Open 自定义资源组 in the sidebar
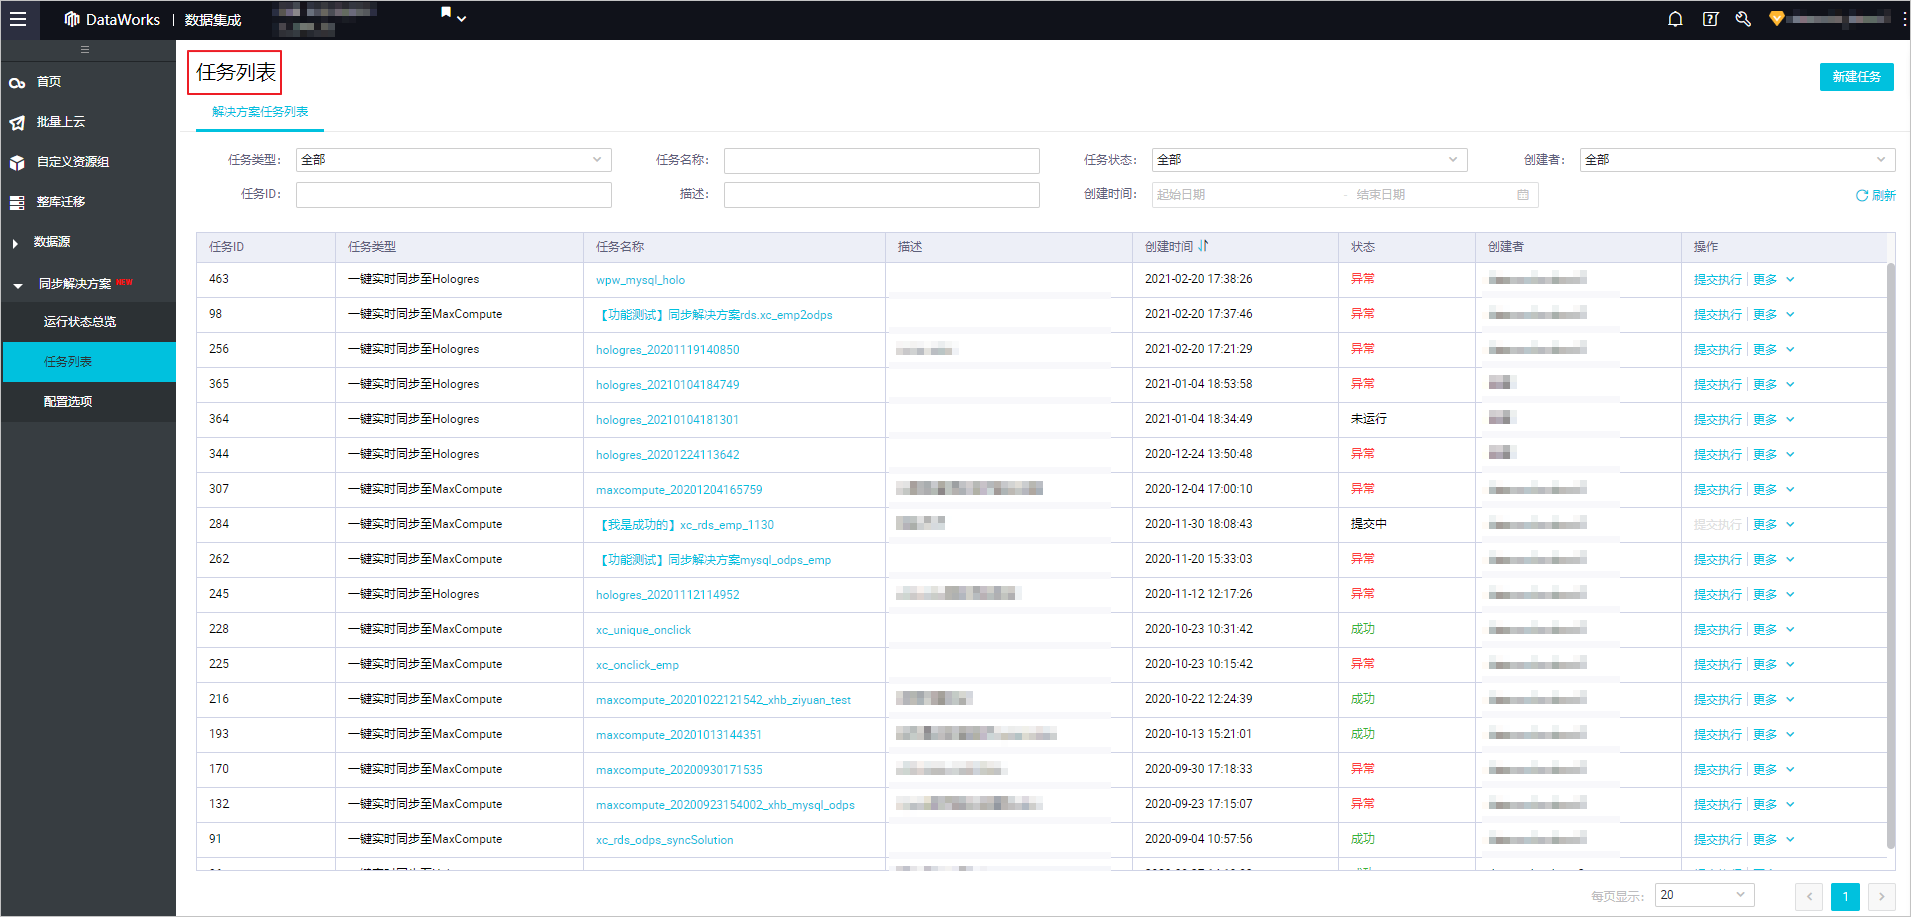This screenshot has width=1911, height=917. [x=73, y=162]
